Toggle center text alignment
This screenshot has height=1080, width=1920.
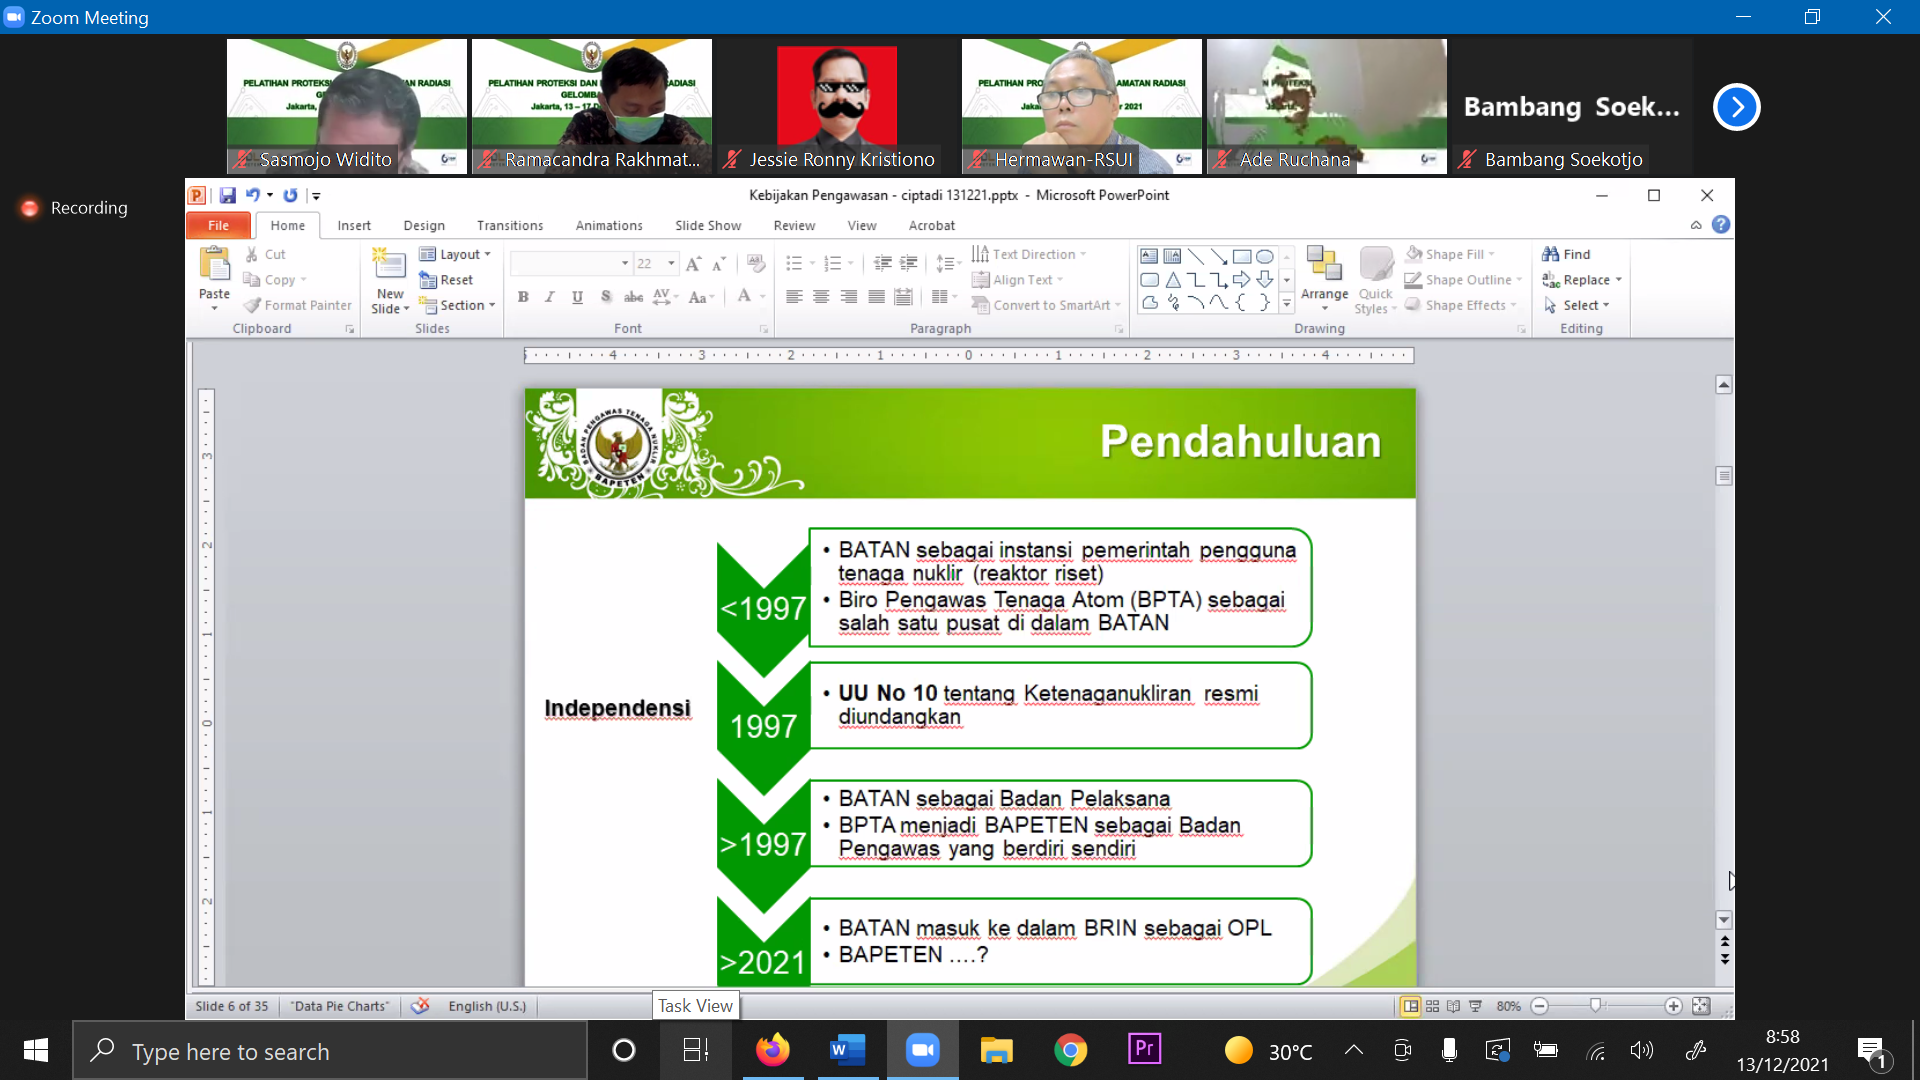[x=821, y=297]
